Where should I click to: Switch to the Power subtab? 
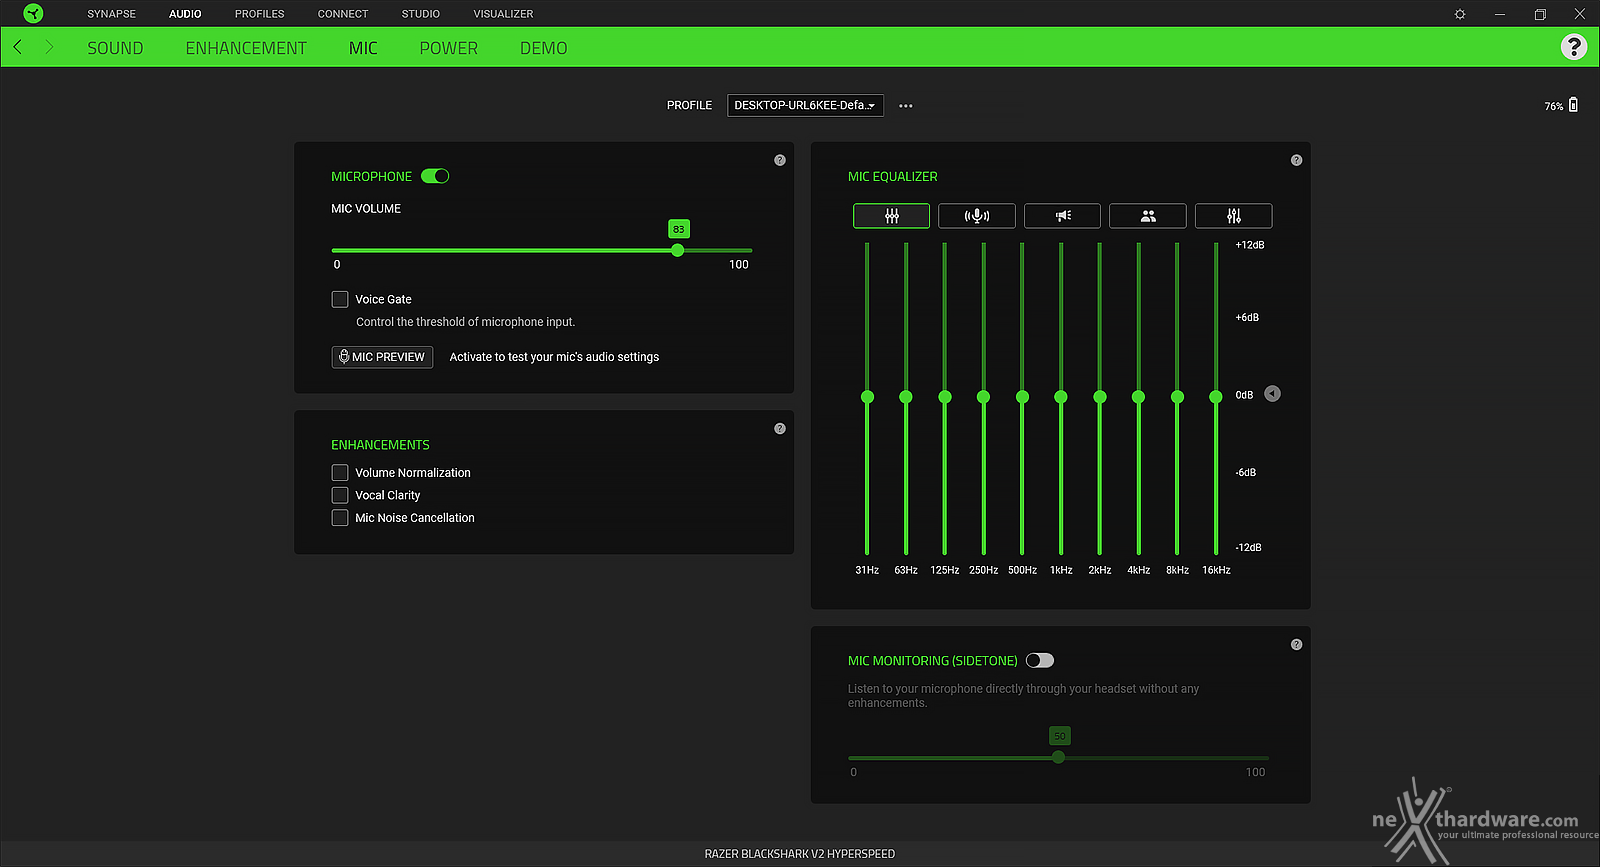449,48
